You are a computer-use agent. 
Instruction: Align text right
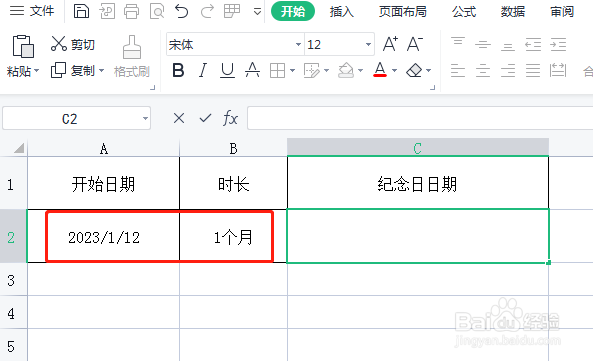pyautogui.click(x=508, y=71)
